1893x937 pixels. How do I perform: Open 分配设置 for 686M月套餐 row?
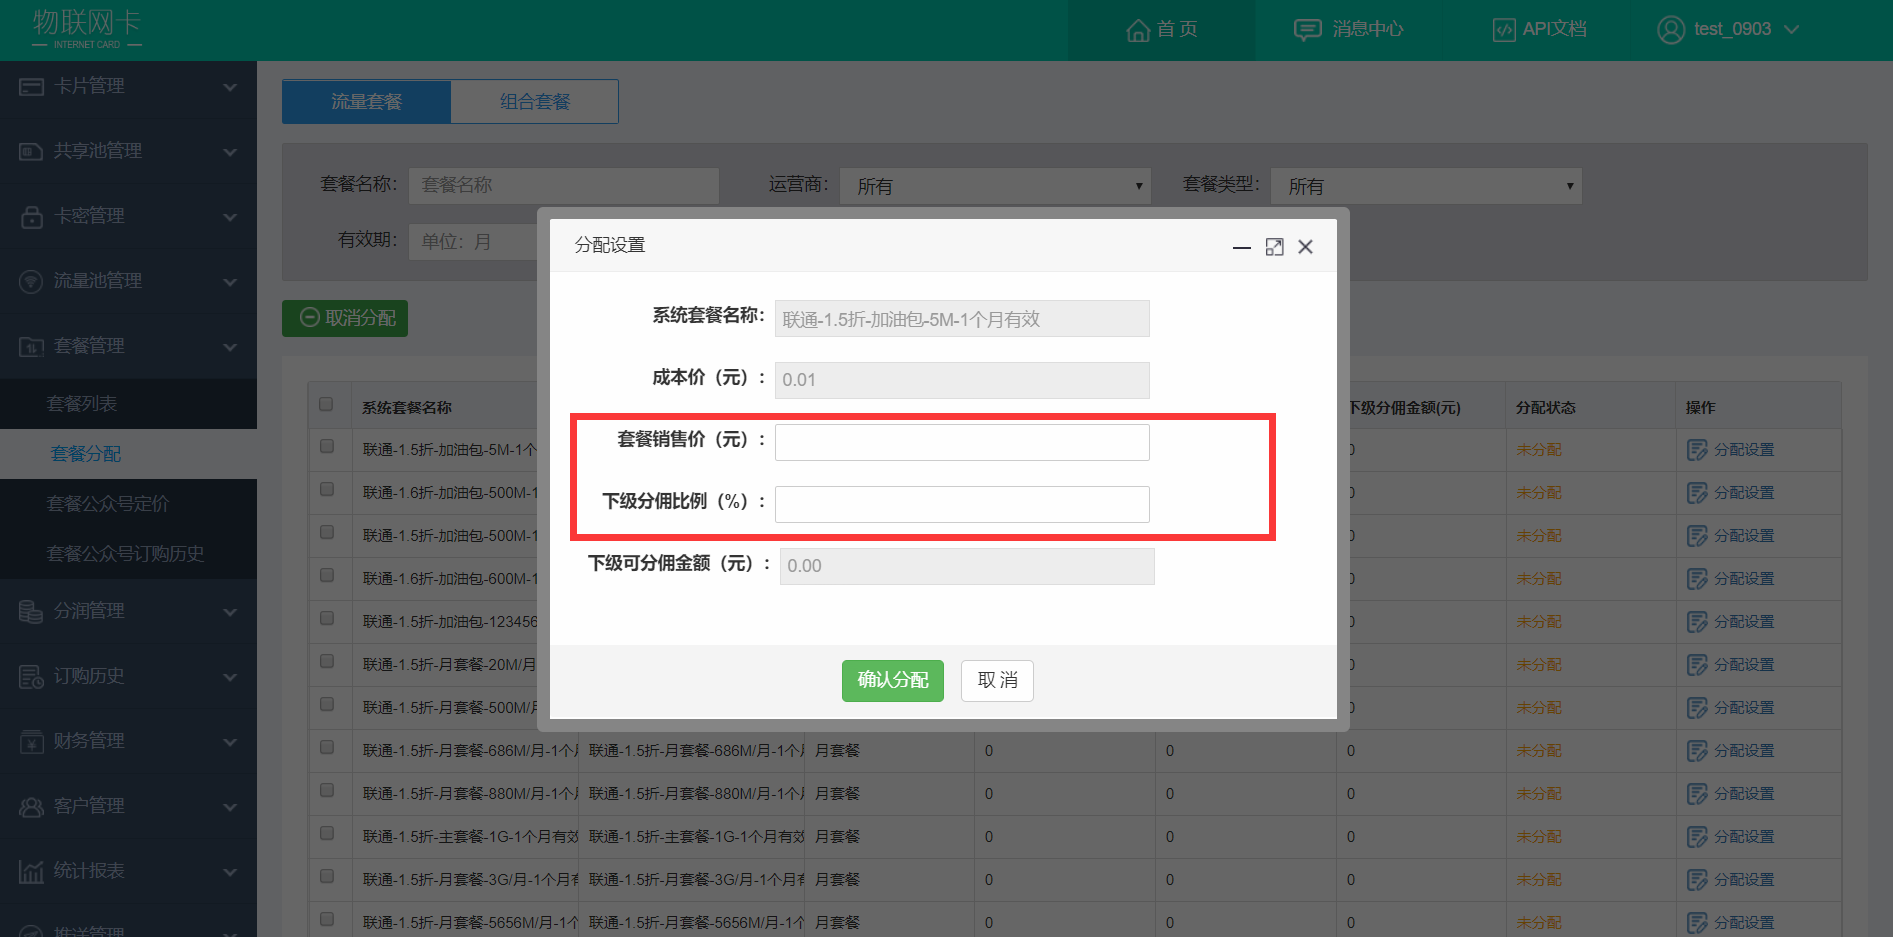pyautogui.click(x=1731, y=751)
